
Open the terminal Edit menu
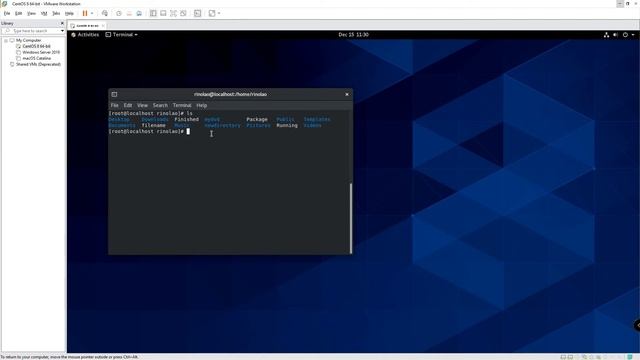[x=128, y=105]
